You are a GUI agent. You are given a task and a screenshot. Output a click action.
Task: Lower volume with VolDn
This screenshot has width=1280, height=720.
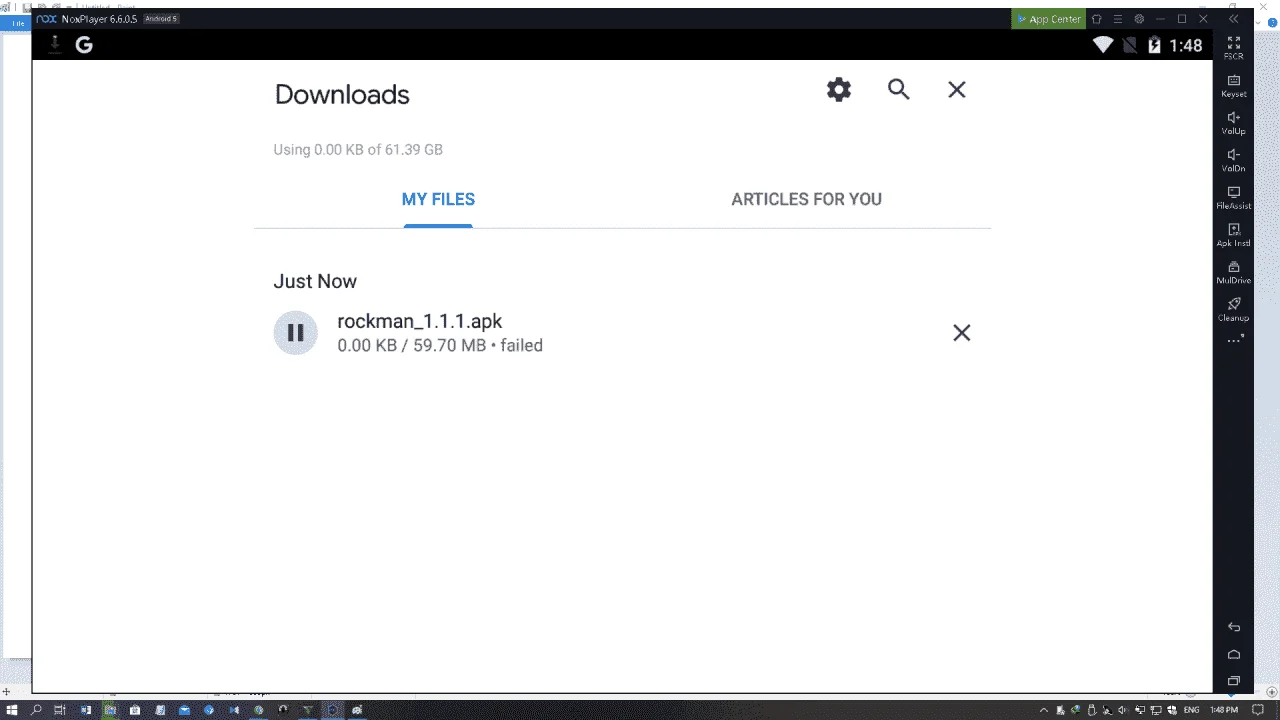coord(1233,160)
